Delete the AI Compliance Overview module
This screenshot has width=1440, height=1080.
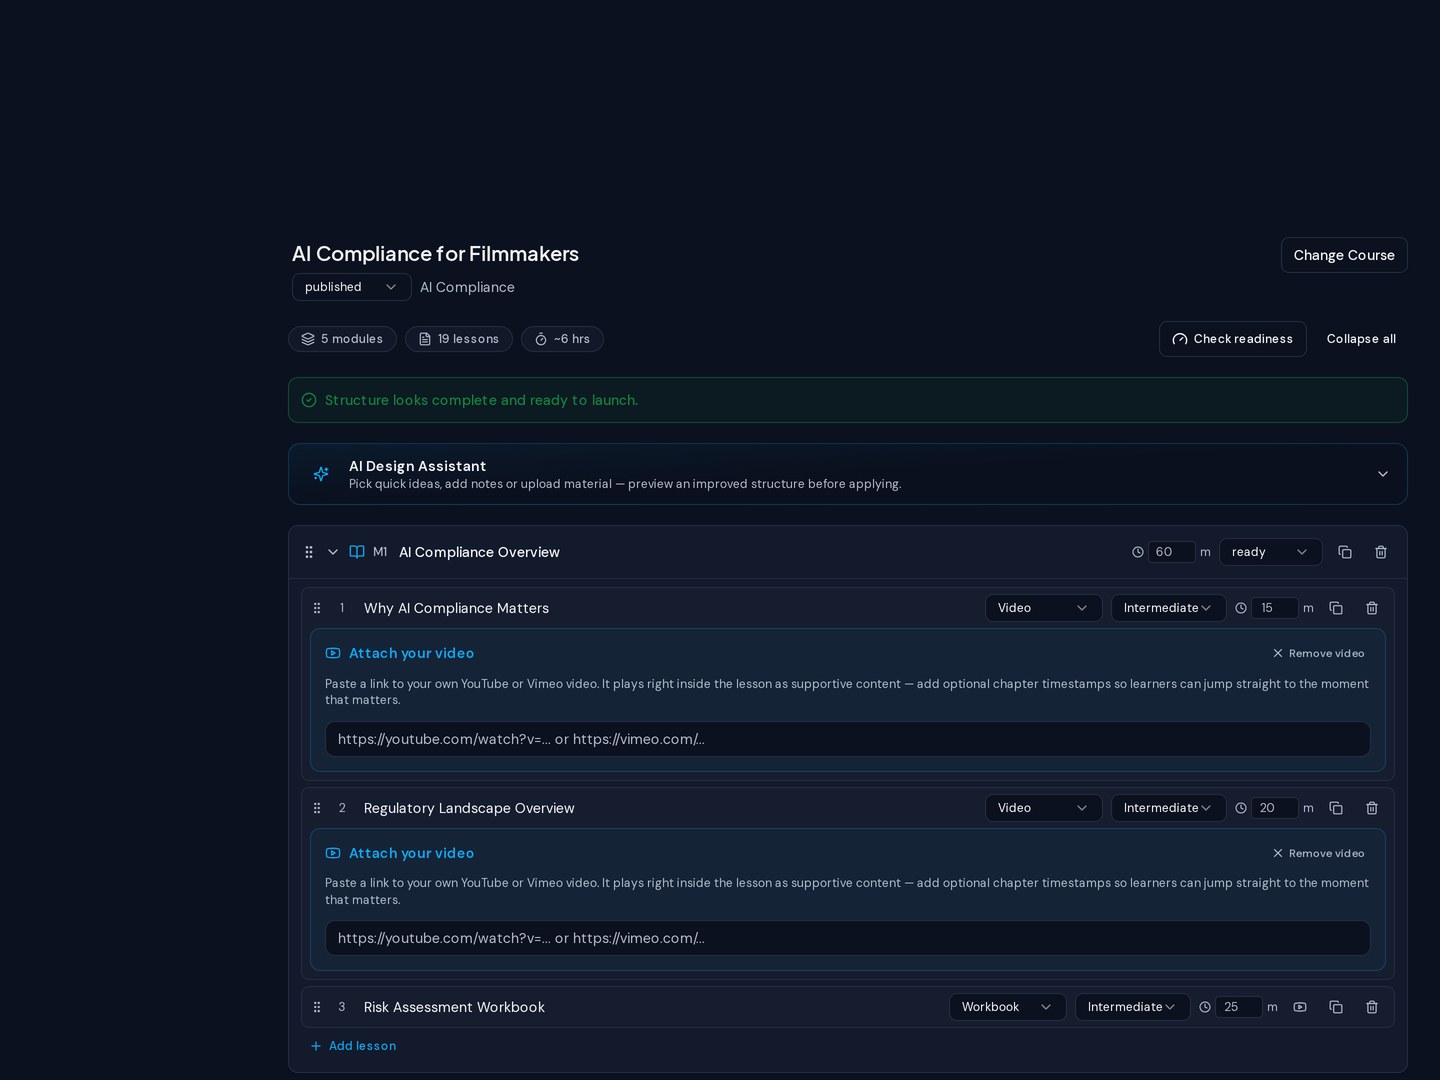click(1381, 552)
